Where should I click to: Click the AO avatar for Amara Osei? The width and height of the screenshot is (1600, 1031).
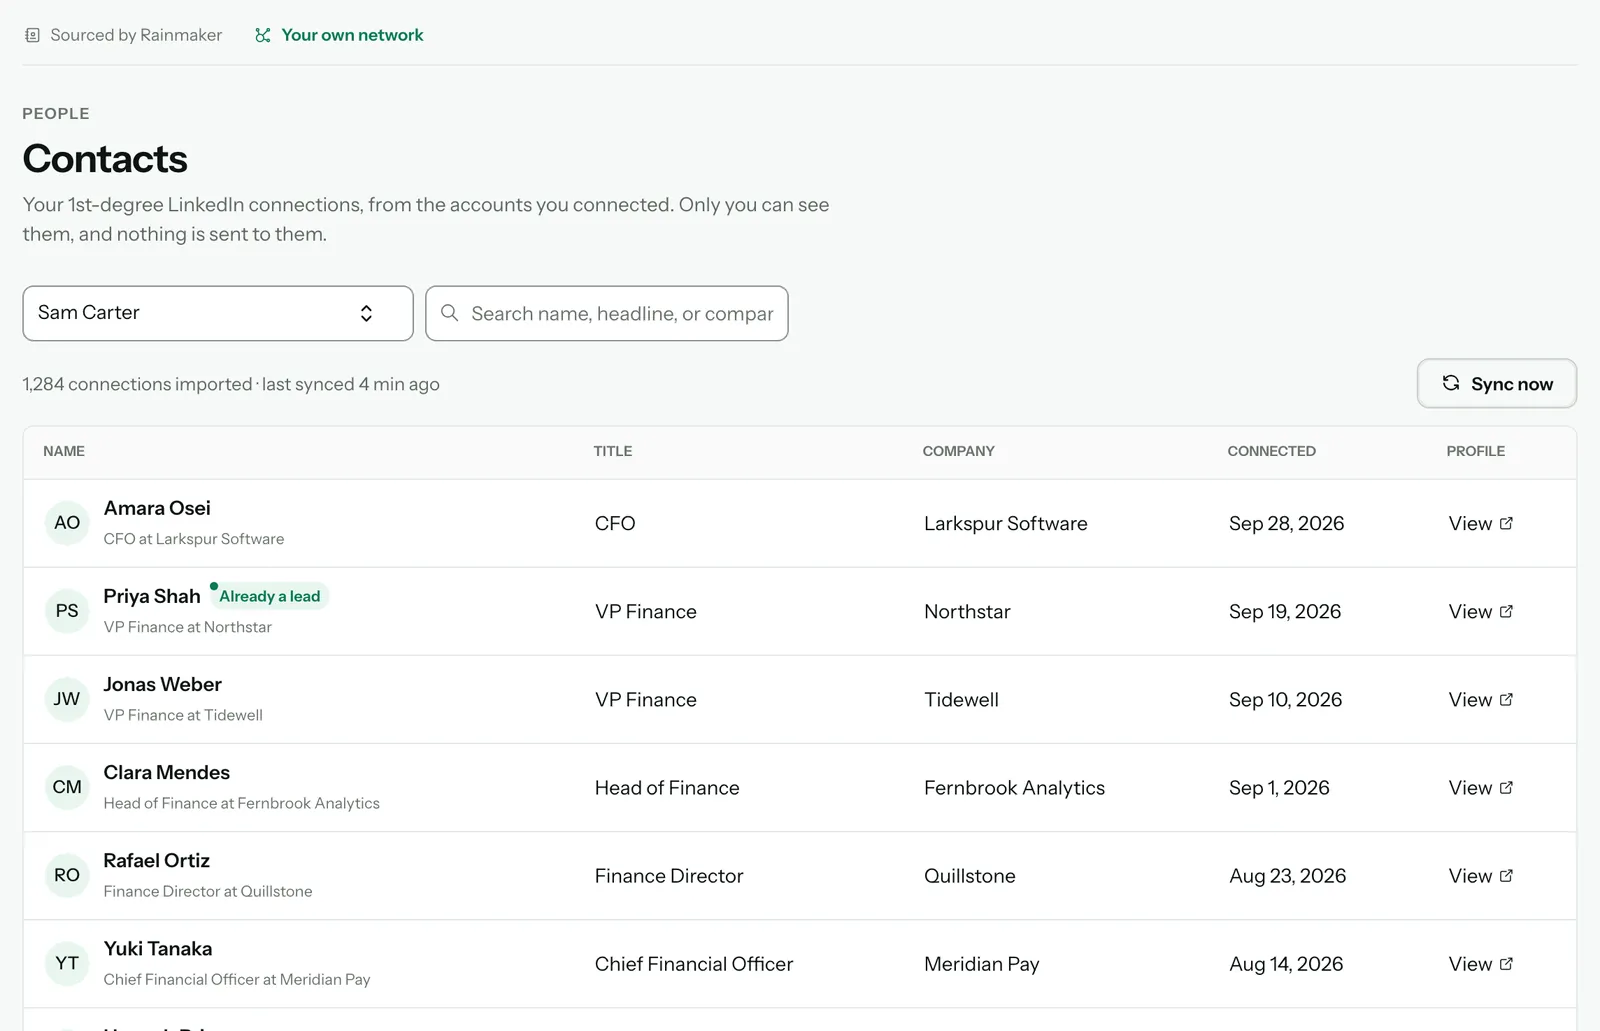point(67,523)
